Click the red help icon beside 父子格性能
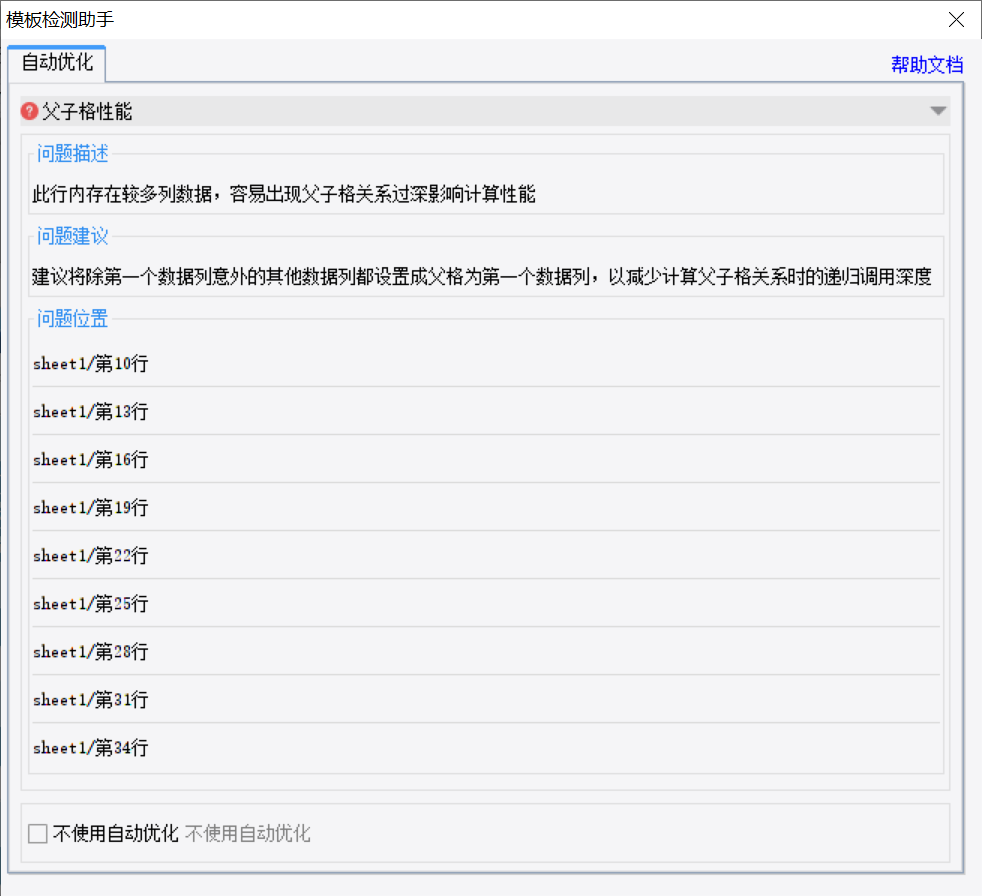The image size is (982, 896). [x=28, y=111]
